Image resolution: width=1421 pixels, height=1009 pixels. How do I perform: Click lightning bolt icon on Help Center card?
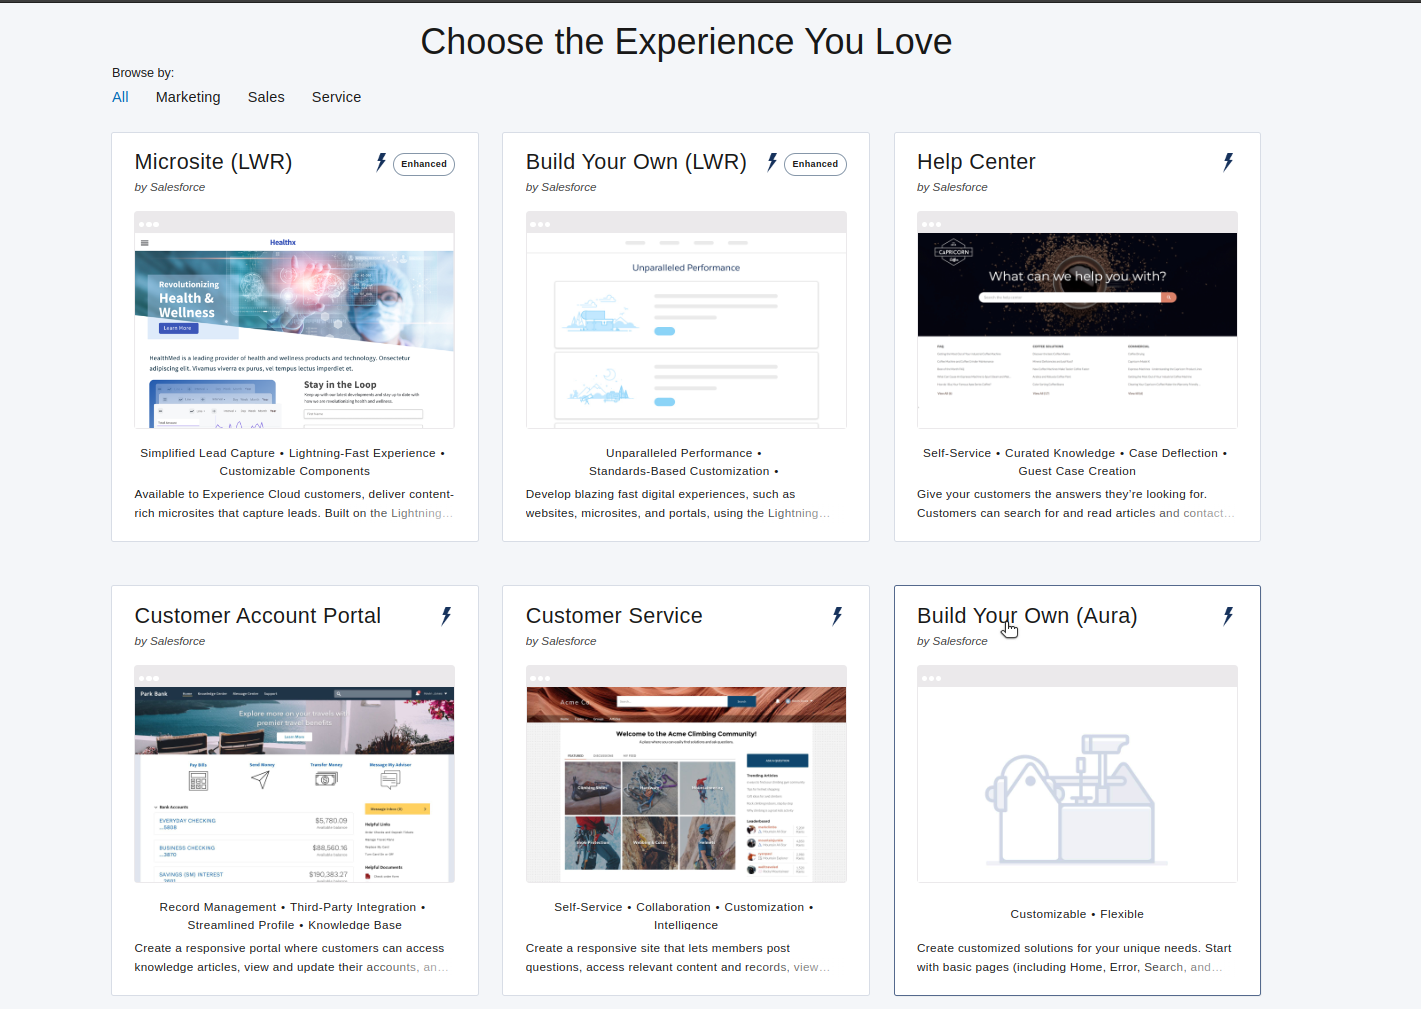(1228, 162)
